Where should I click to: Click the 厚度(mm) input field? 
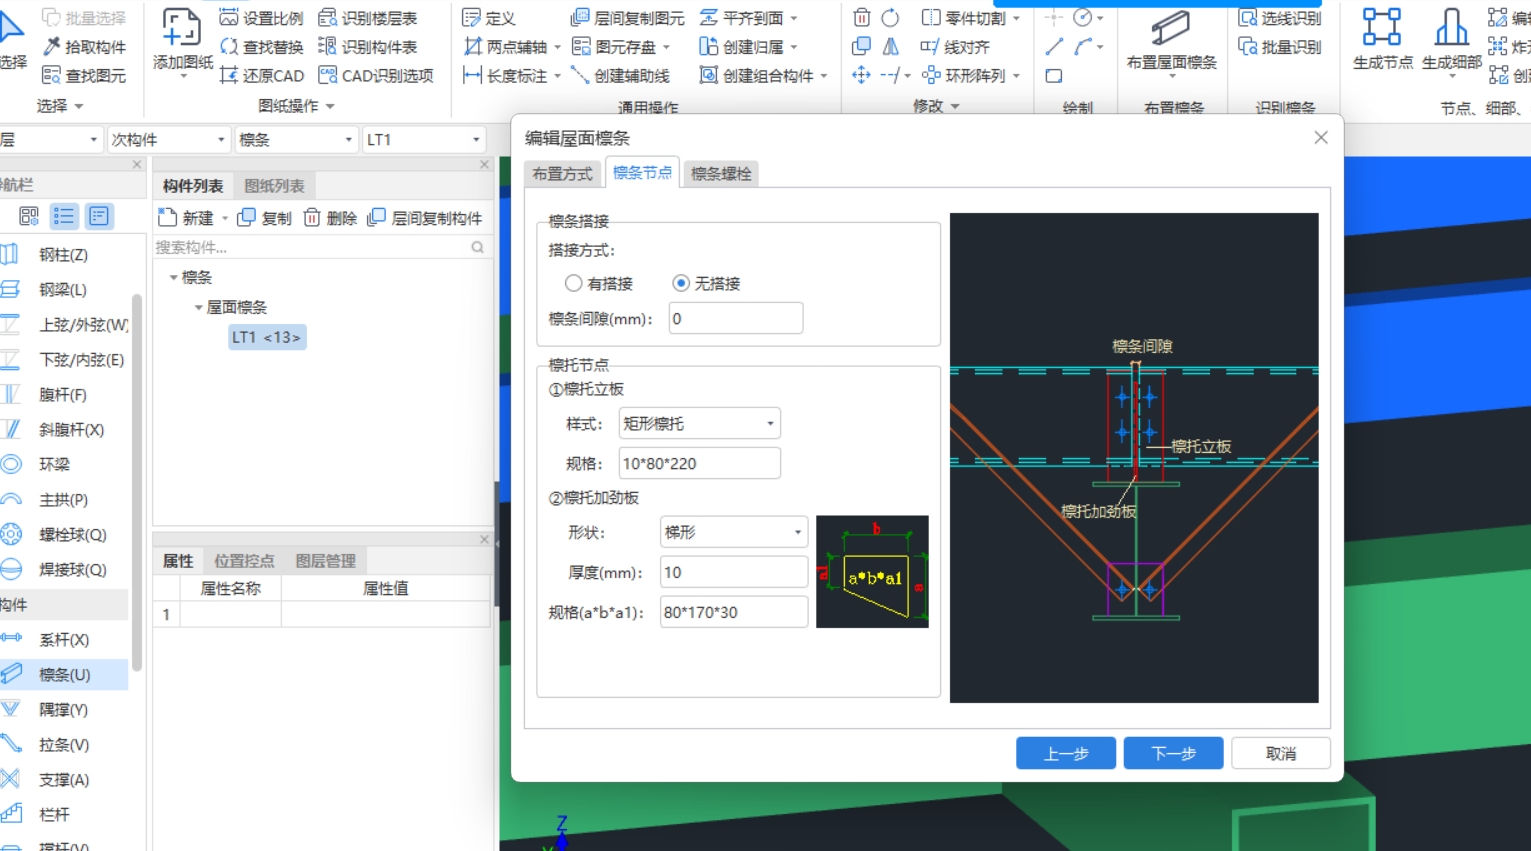coord(734,572)
